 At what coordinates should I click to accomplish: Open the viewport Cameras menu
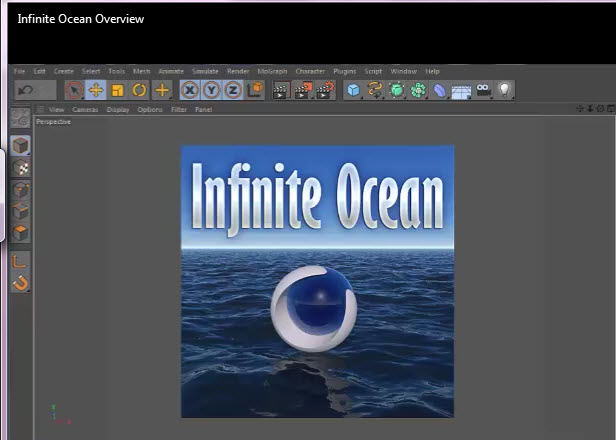click(85, 110)
